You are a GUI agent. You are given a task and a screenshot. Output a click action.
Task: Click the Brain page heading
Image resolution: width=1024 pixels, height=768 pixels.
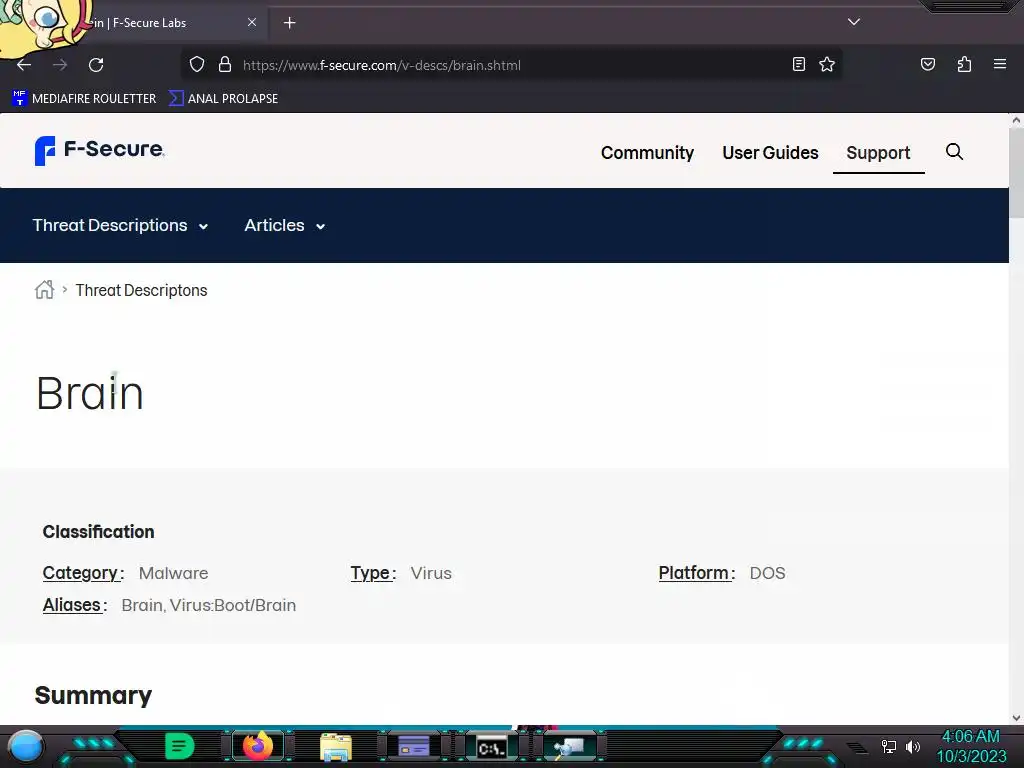(89, 392)
